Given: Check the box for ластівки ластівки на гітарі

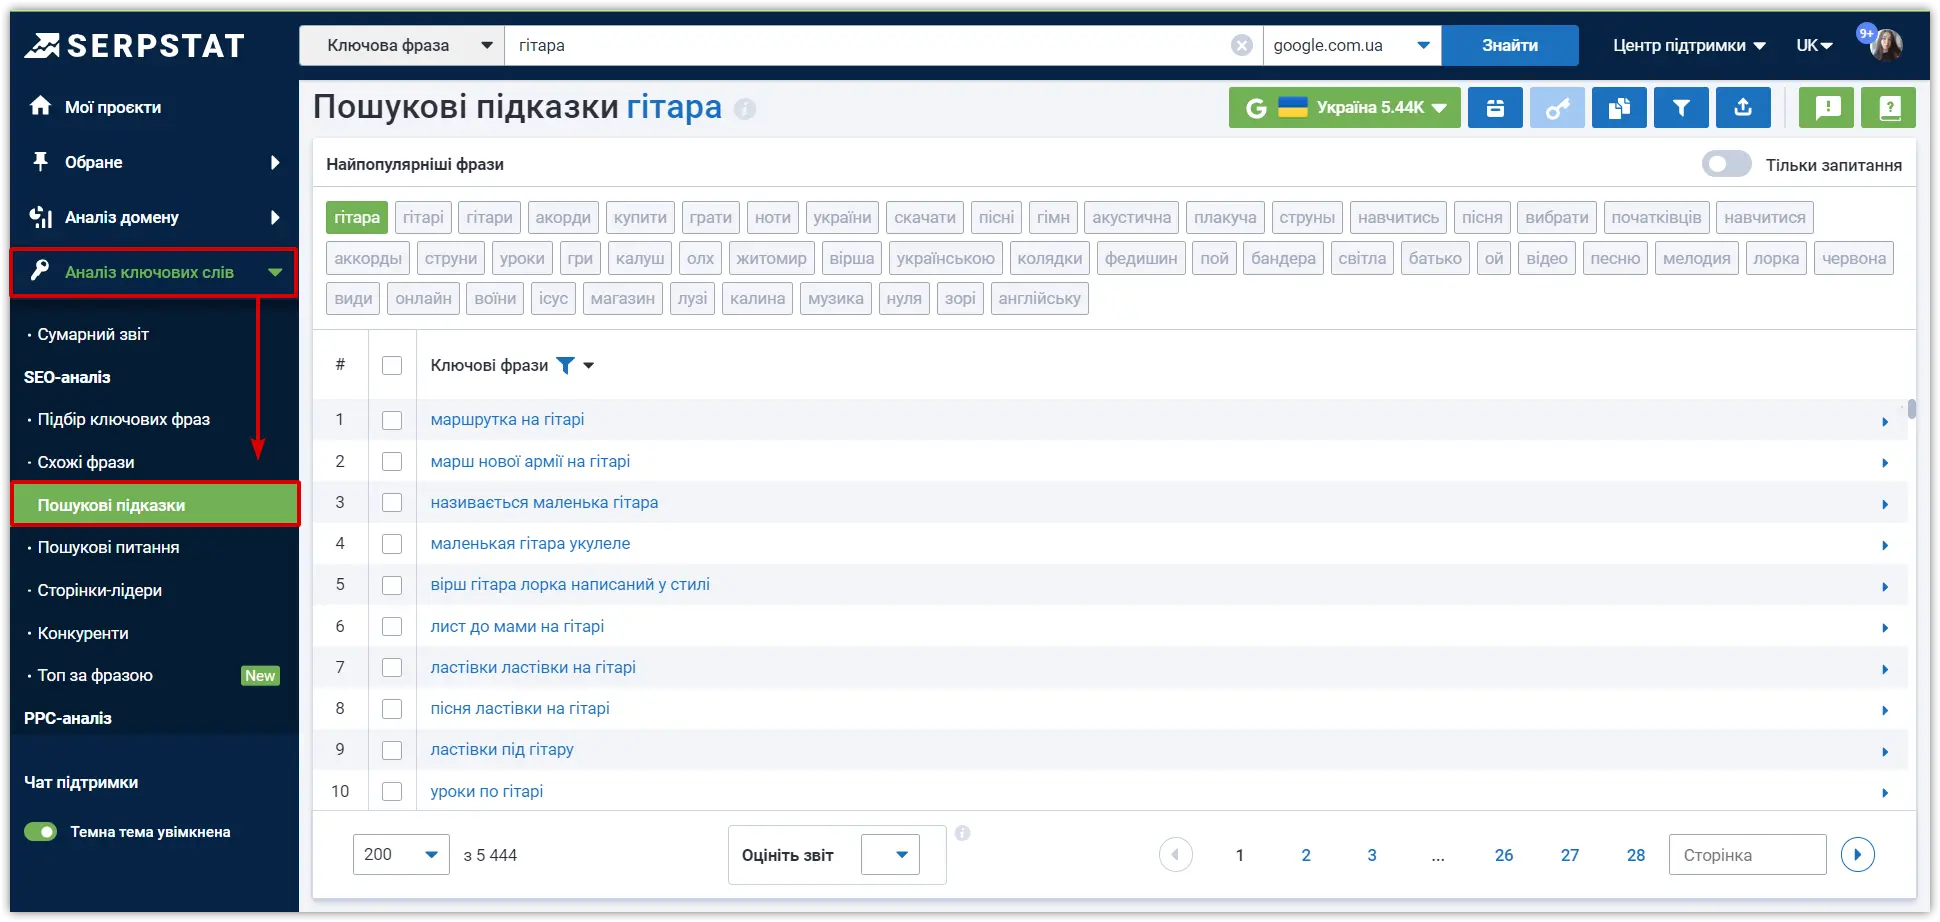Looking at the screenshot, I should tap(392, 667).
